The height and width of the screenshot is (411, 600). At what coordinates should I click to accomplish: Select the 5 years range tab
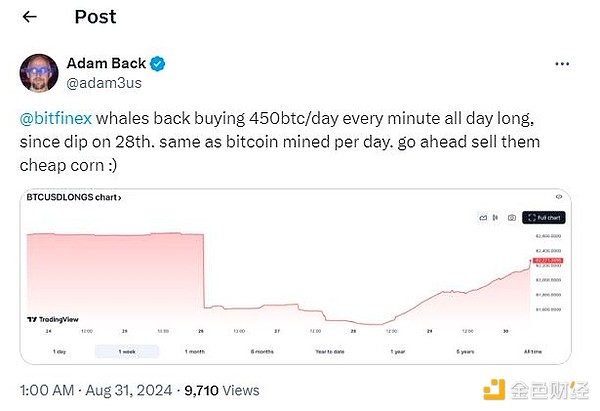[466, 351]
